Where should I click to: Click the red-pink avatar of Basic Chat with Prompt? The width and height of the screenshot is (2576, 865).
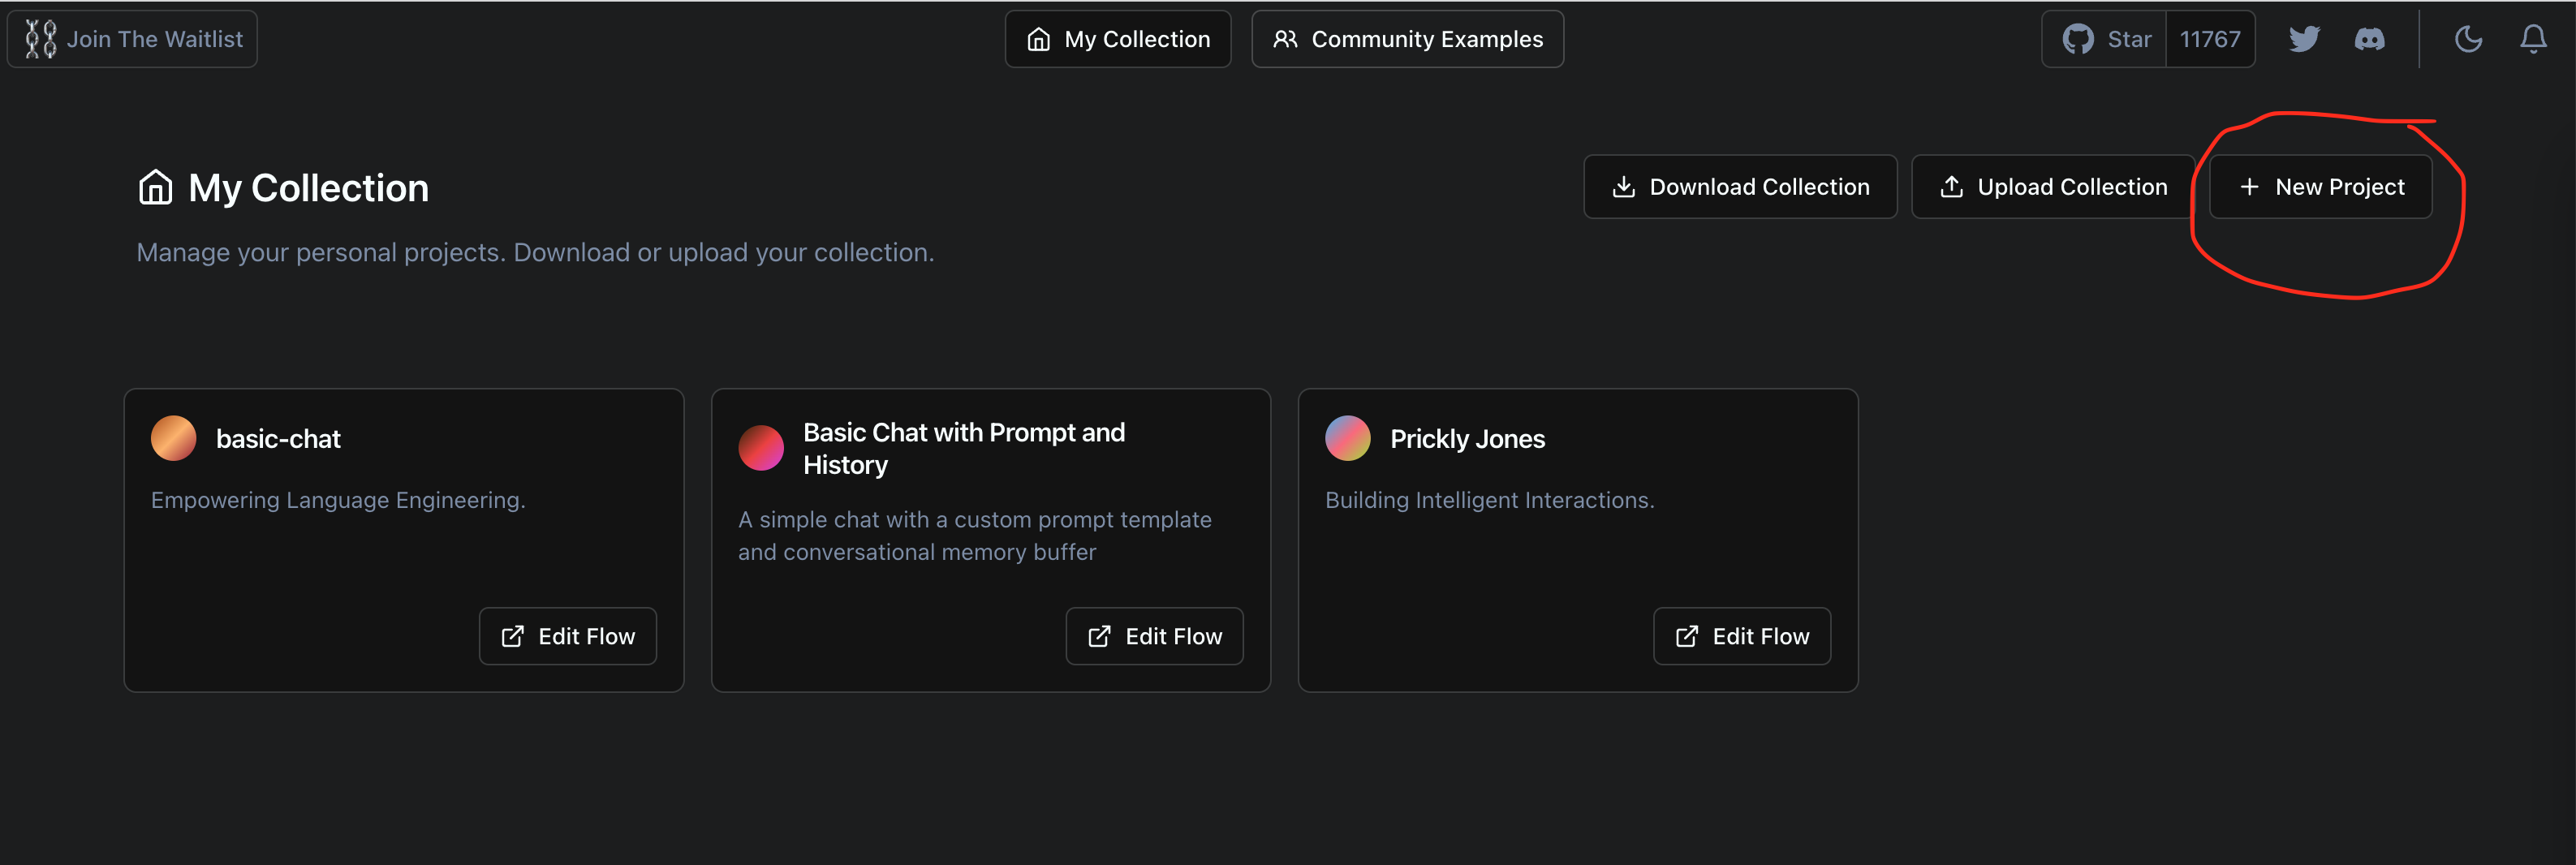(x=761, y=448)
